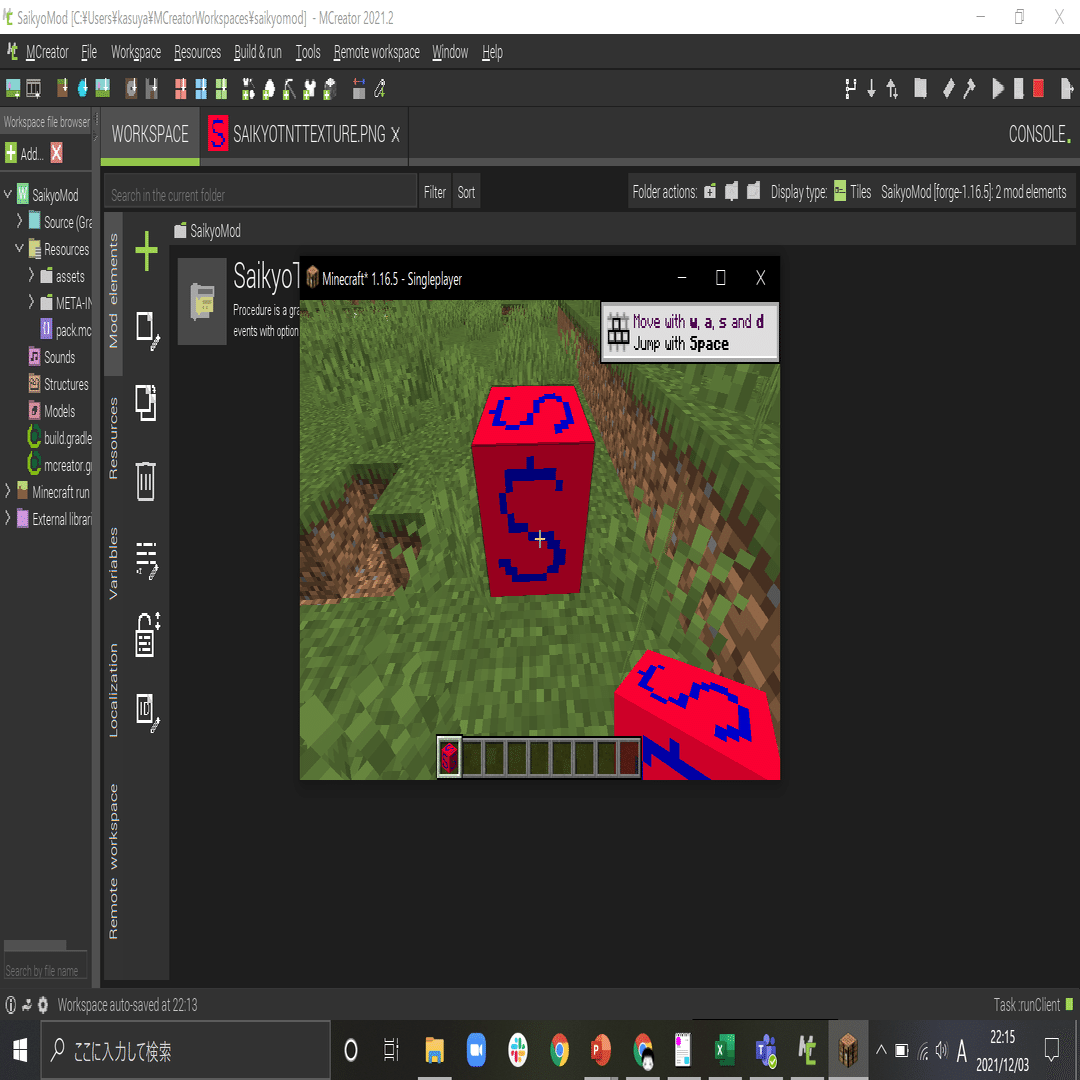This screenshot has width=1080, height=1080.
Task: Click the Sort button
Action: (466, 191)
